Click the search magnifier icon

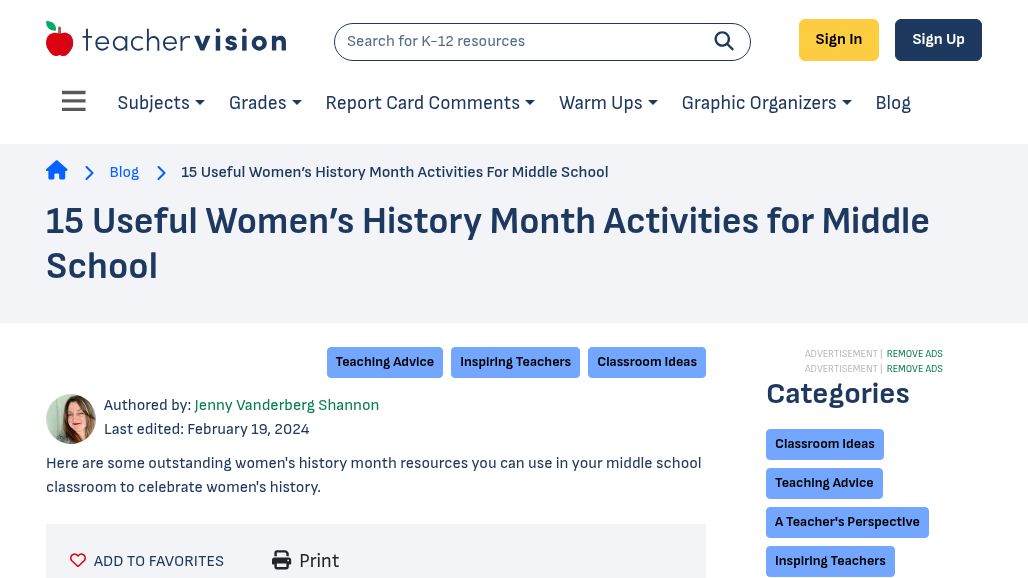coord(724,41)
